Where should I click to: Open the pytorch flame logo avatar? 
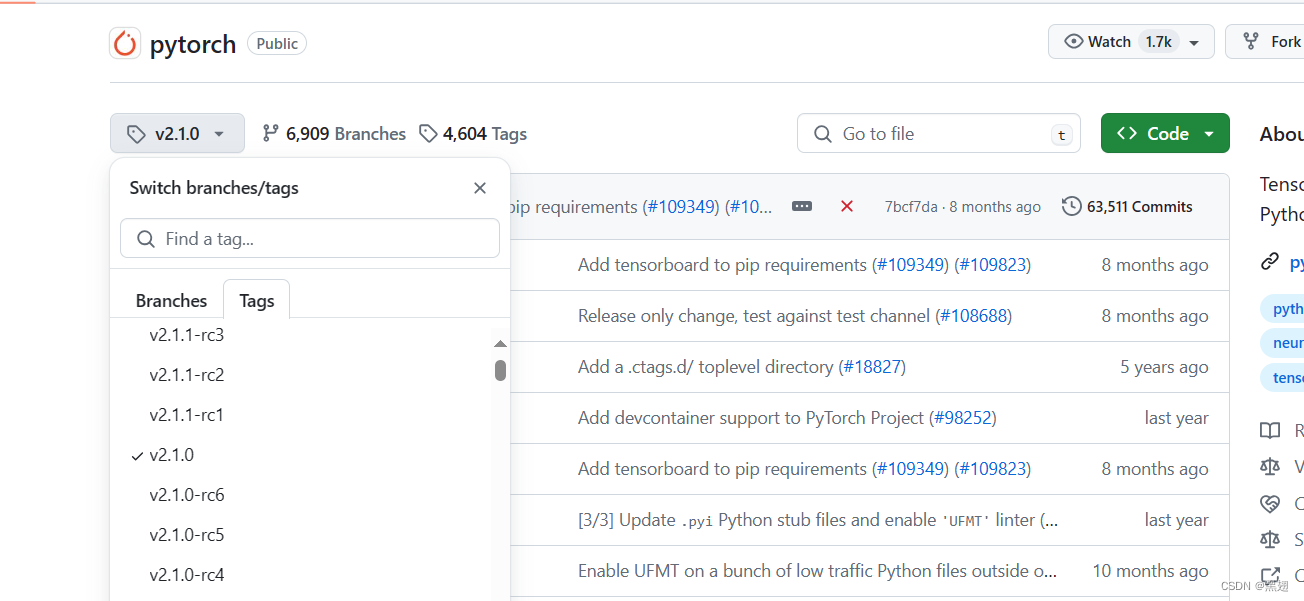point(125,43)
